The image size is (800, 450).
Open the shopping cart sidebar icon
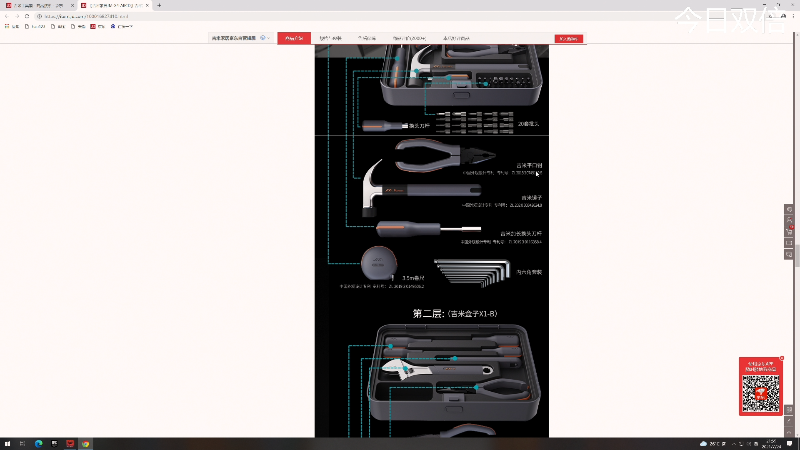[789, 232]
